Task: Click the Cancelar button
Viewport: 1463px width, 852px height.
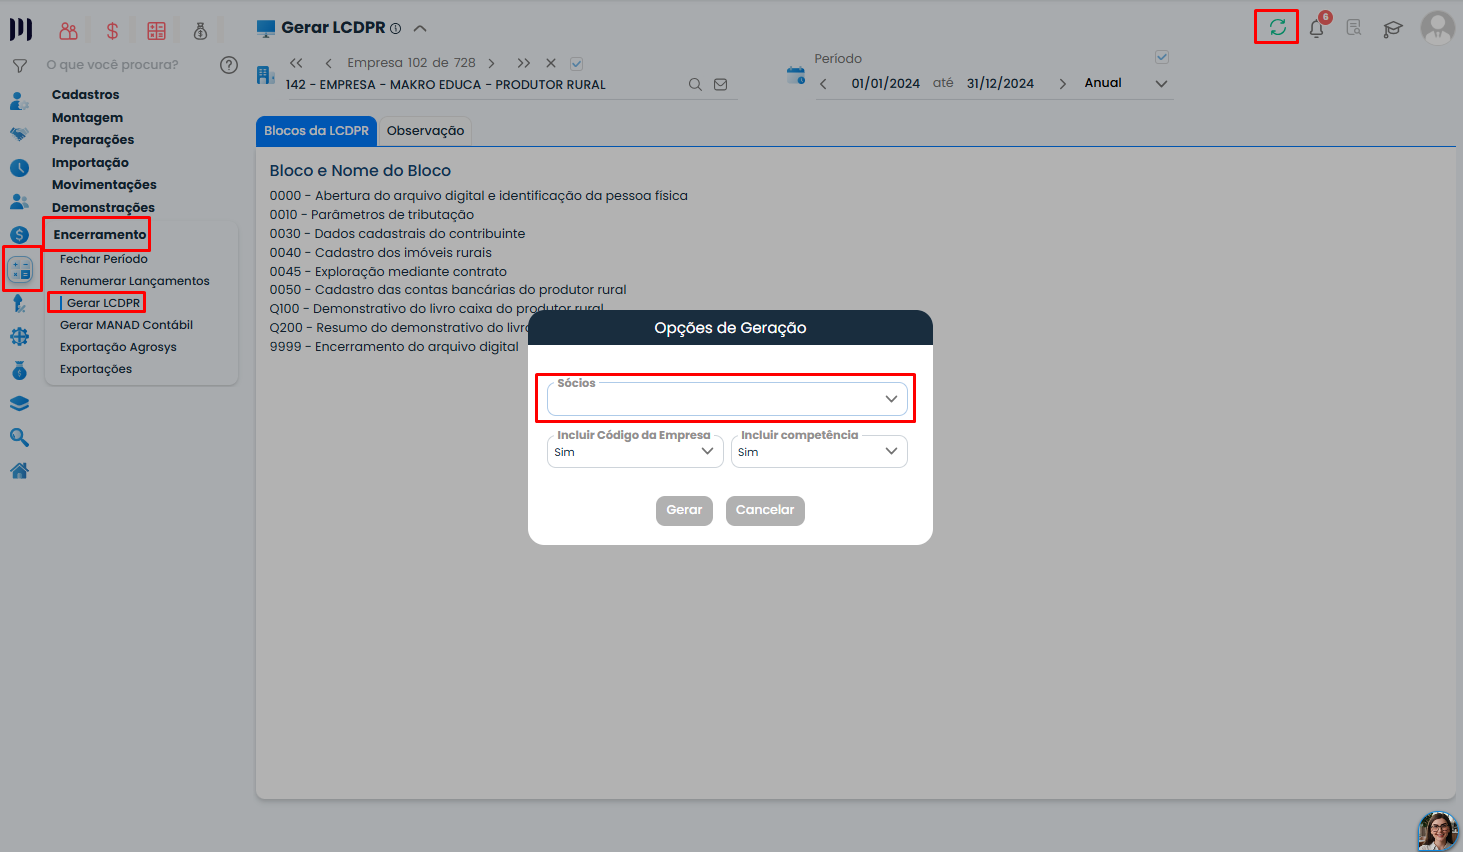Action: (x=765, y=510)
